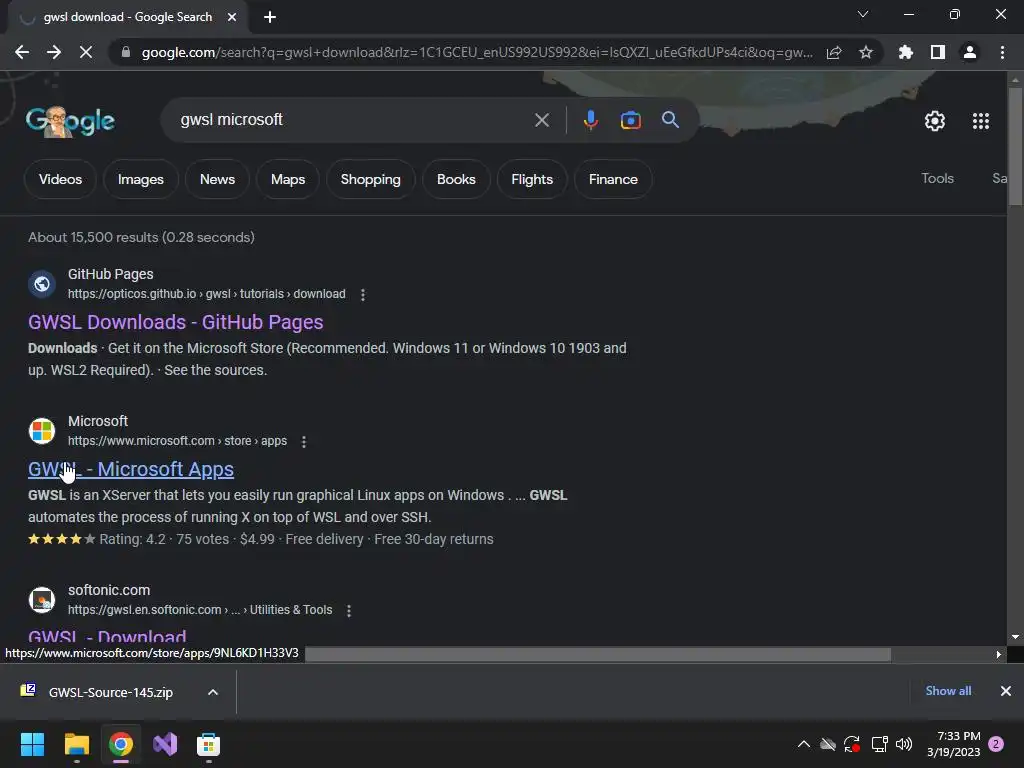Switch to Maps results
This screenshot has width=1024, height=768.
(x=288, y=180)
